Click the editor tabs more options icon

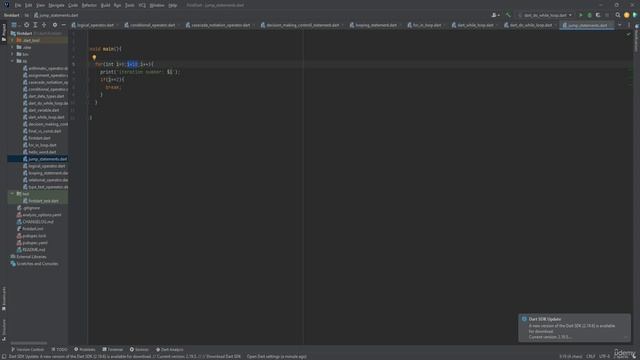click(x=629, y=25)
